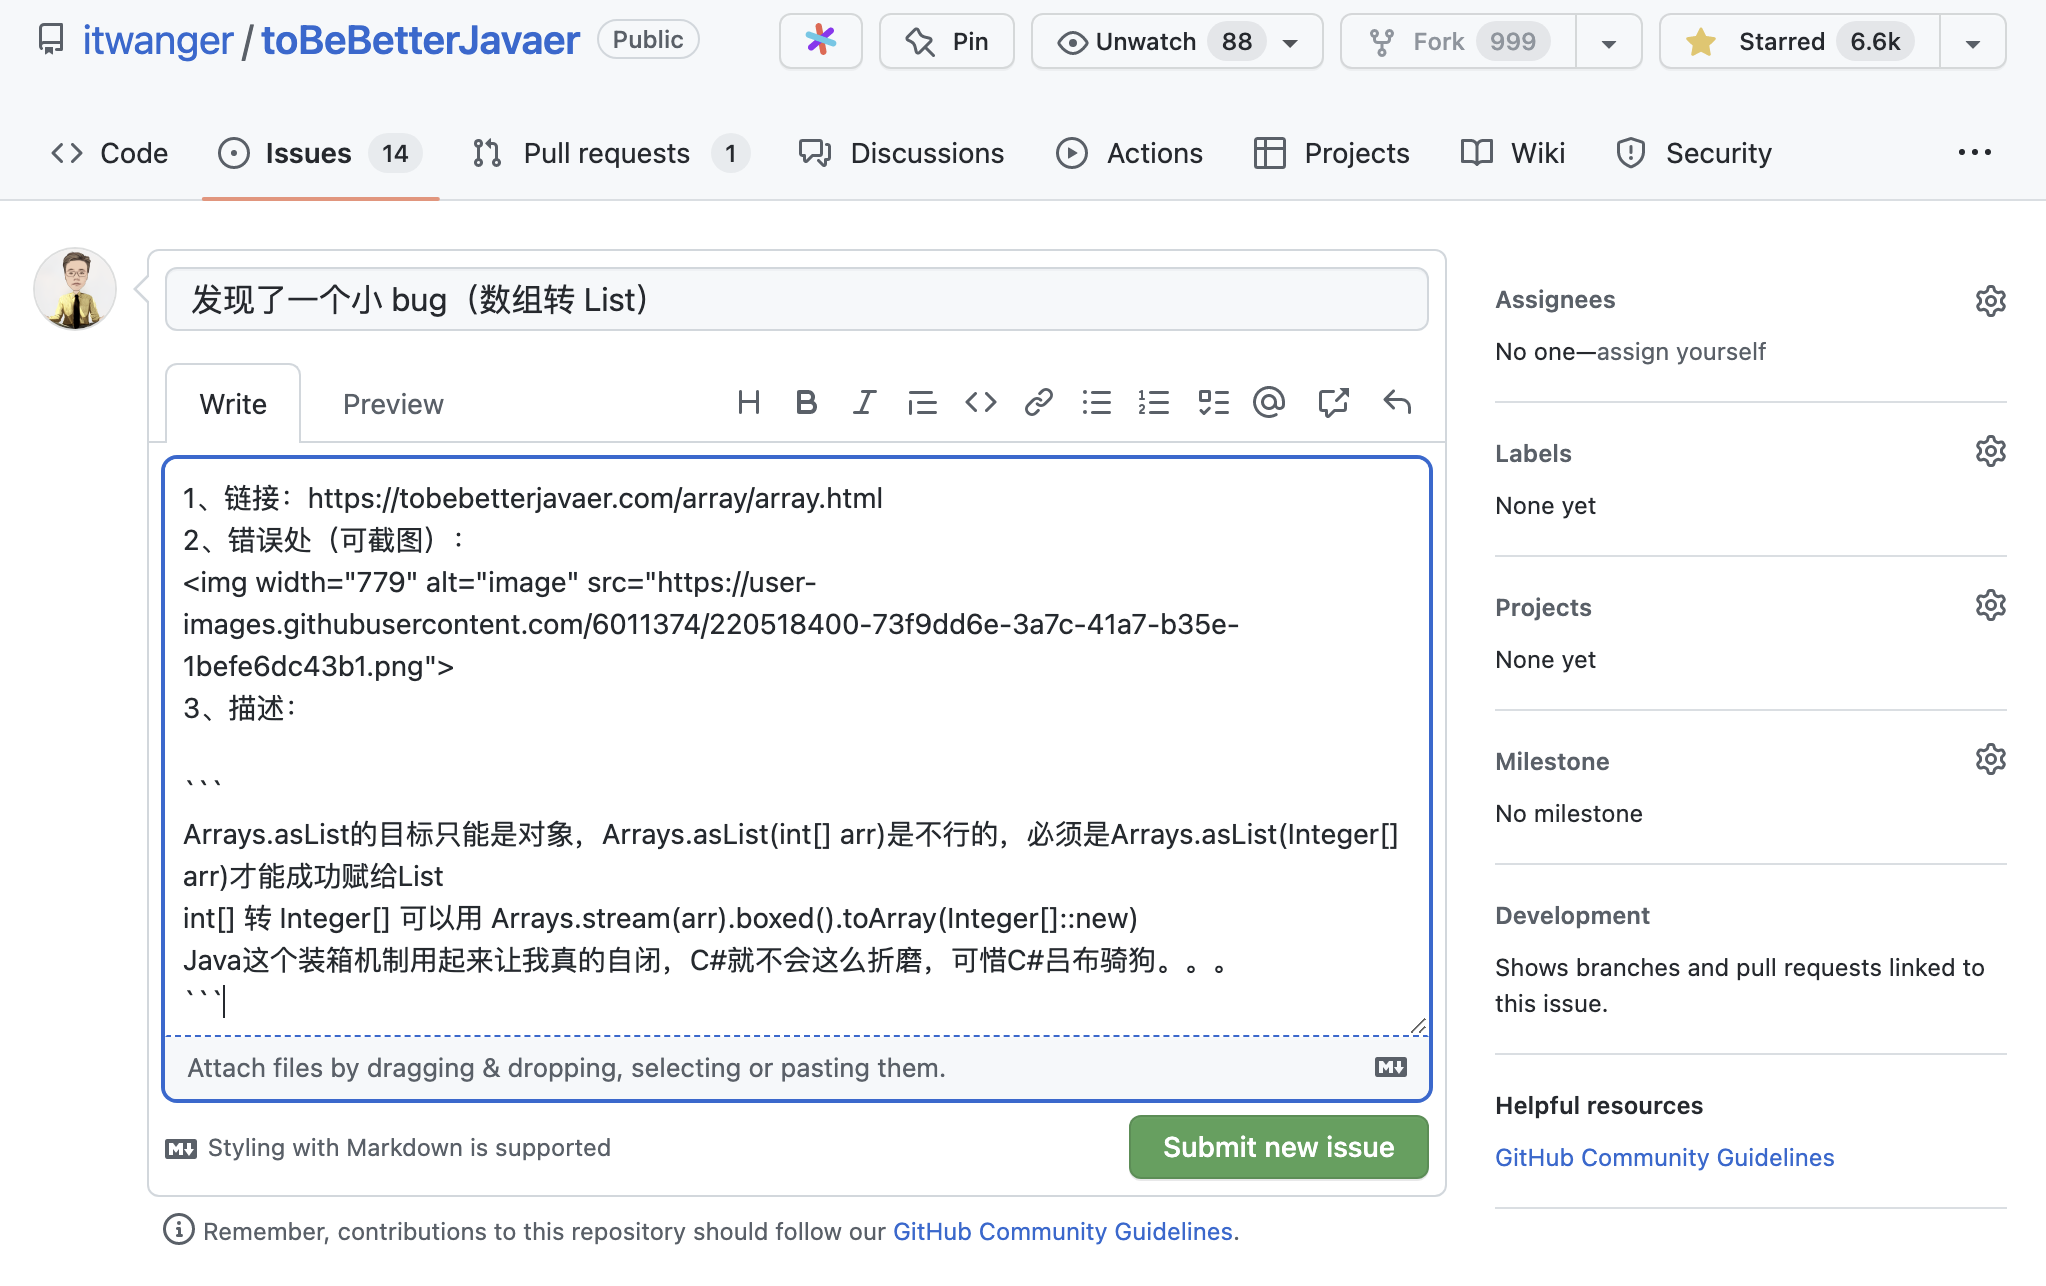Go to Pull requests tab

(x=611, y=153)
